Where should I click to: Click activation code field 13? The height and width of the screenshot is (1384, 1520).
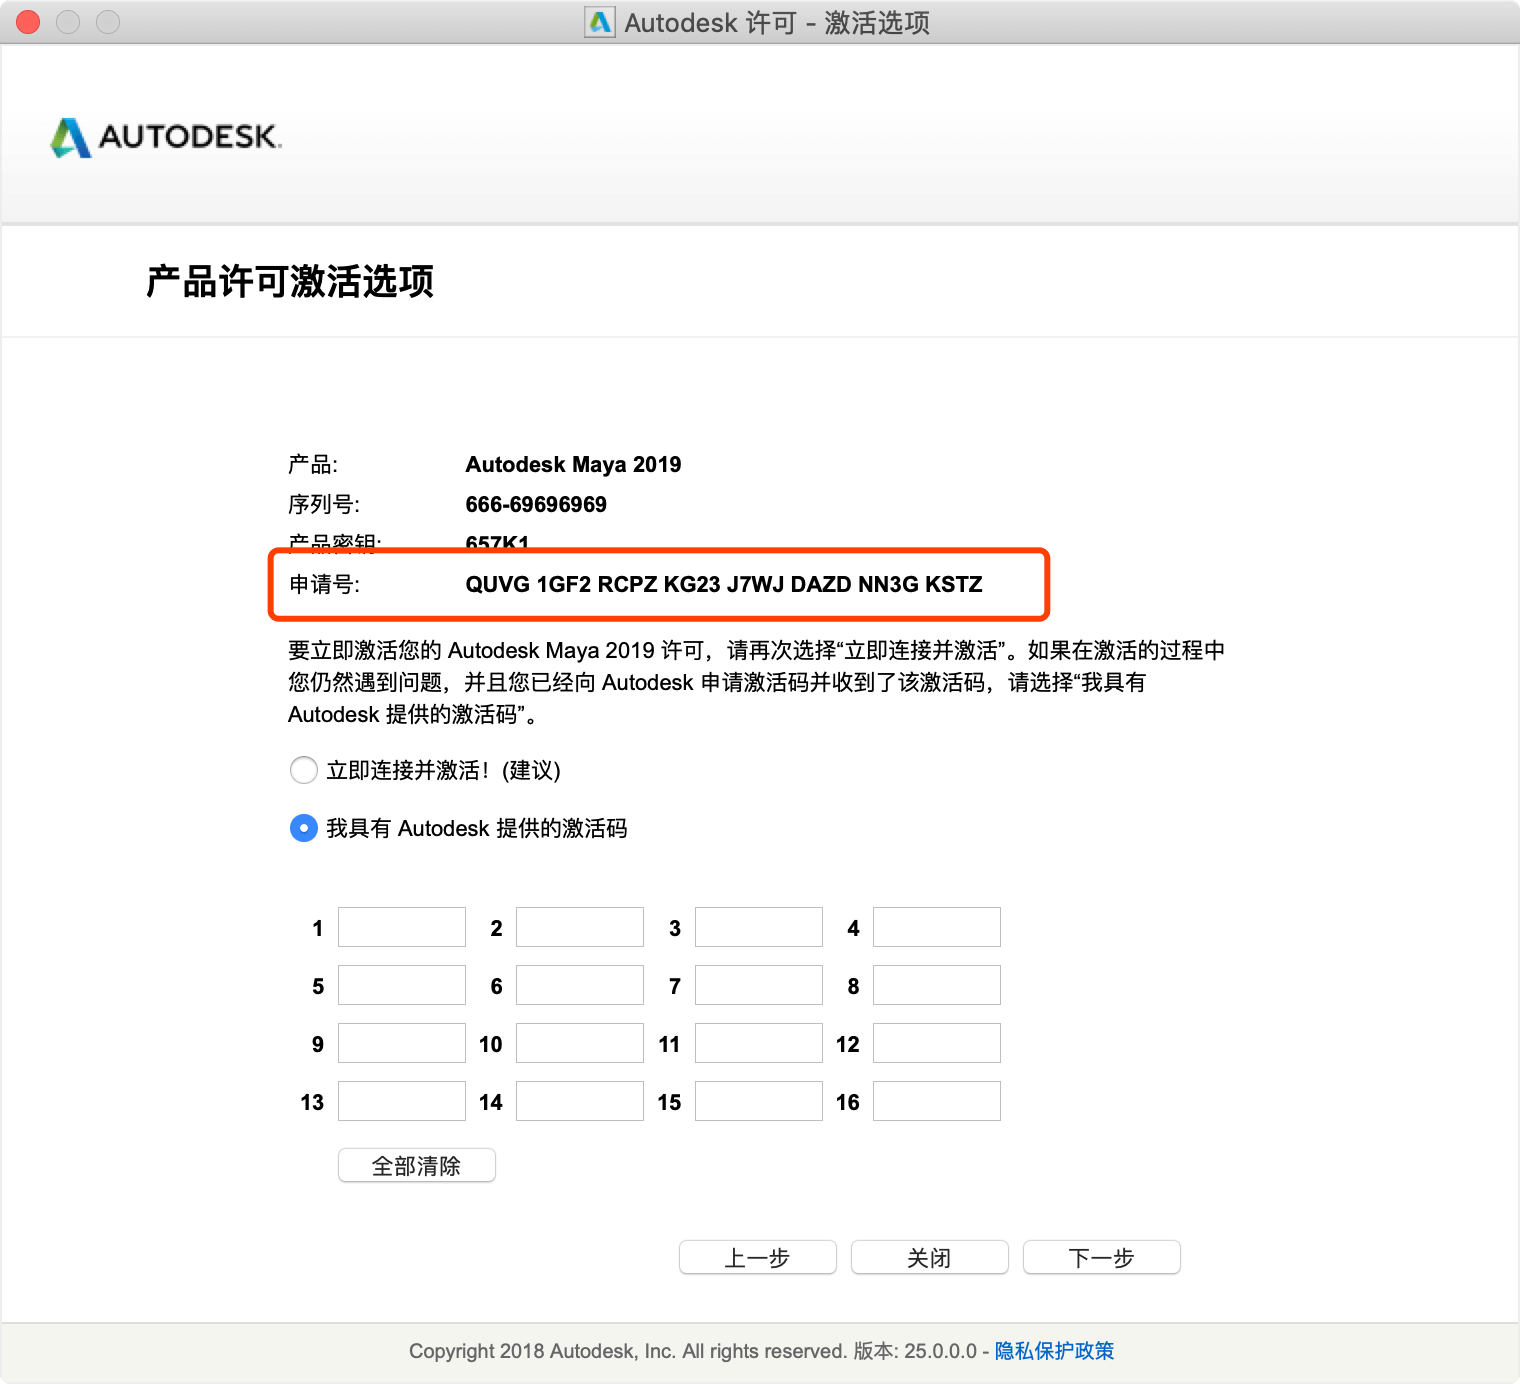click(402, 1101)
